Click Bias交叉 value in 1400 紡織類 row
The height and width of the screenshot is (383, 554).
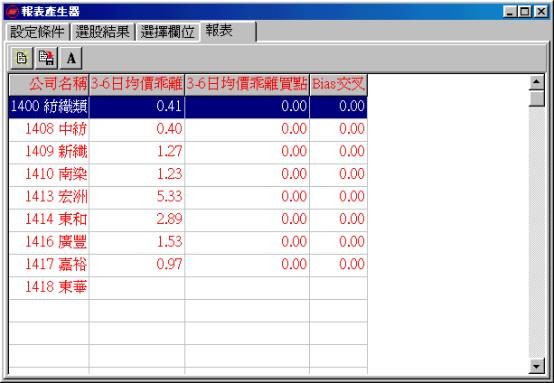click(338, 107)
